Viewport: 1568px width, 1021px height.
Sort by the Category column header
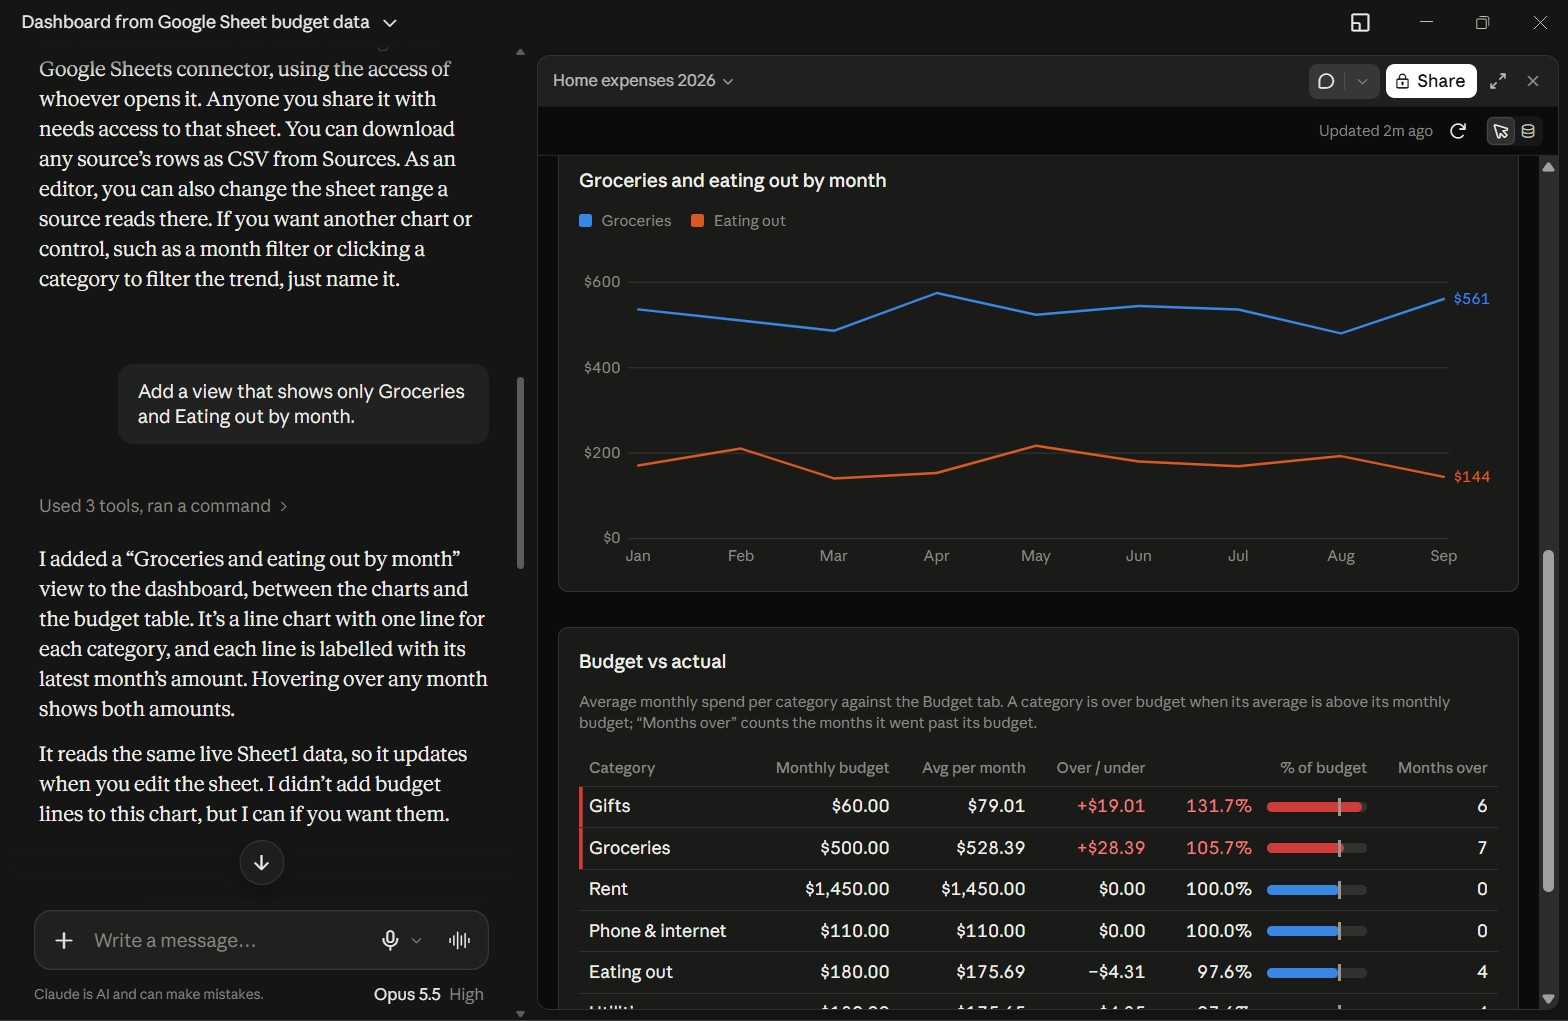tap(622, 768)
